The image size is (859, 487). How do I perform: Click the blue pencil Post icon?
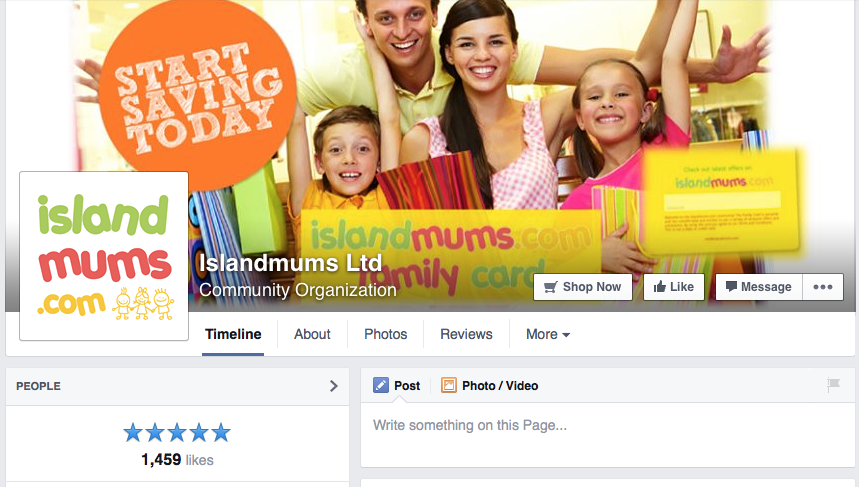tap(381, 385)
